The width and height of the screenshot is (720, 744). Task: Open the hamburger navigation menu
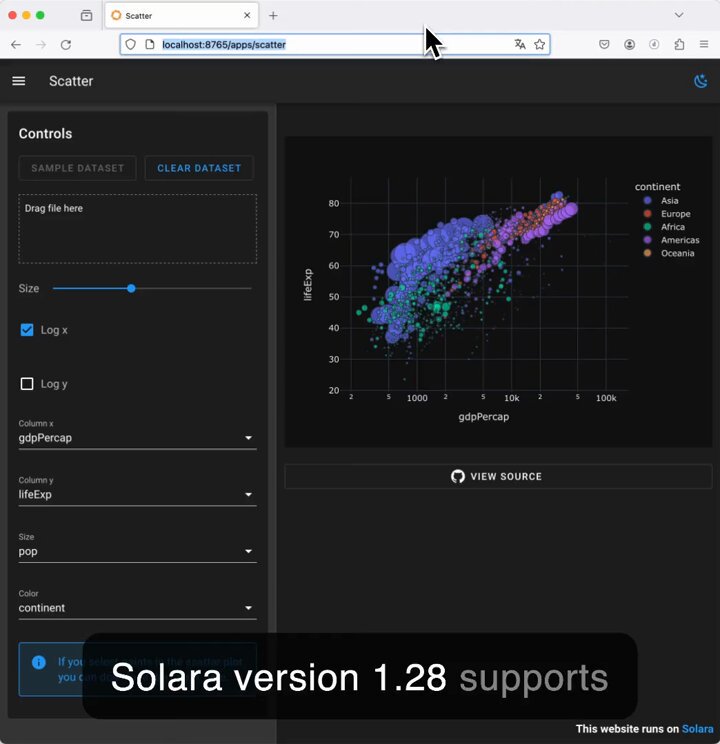point(19,81)
